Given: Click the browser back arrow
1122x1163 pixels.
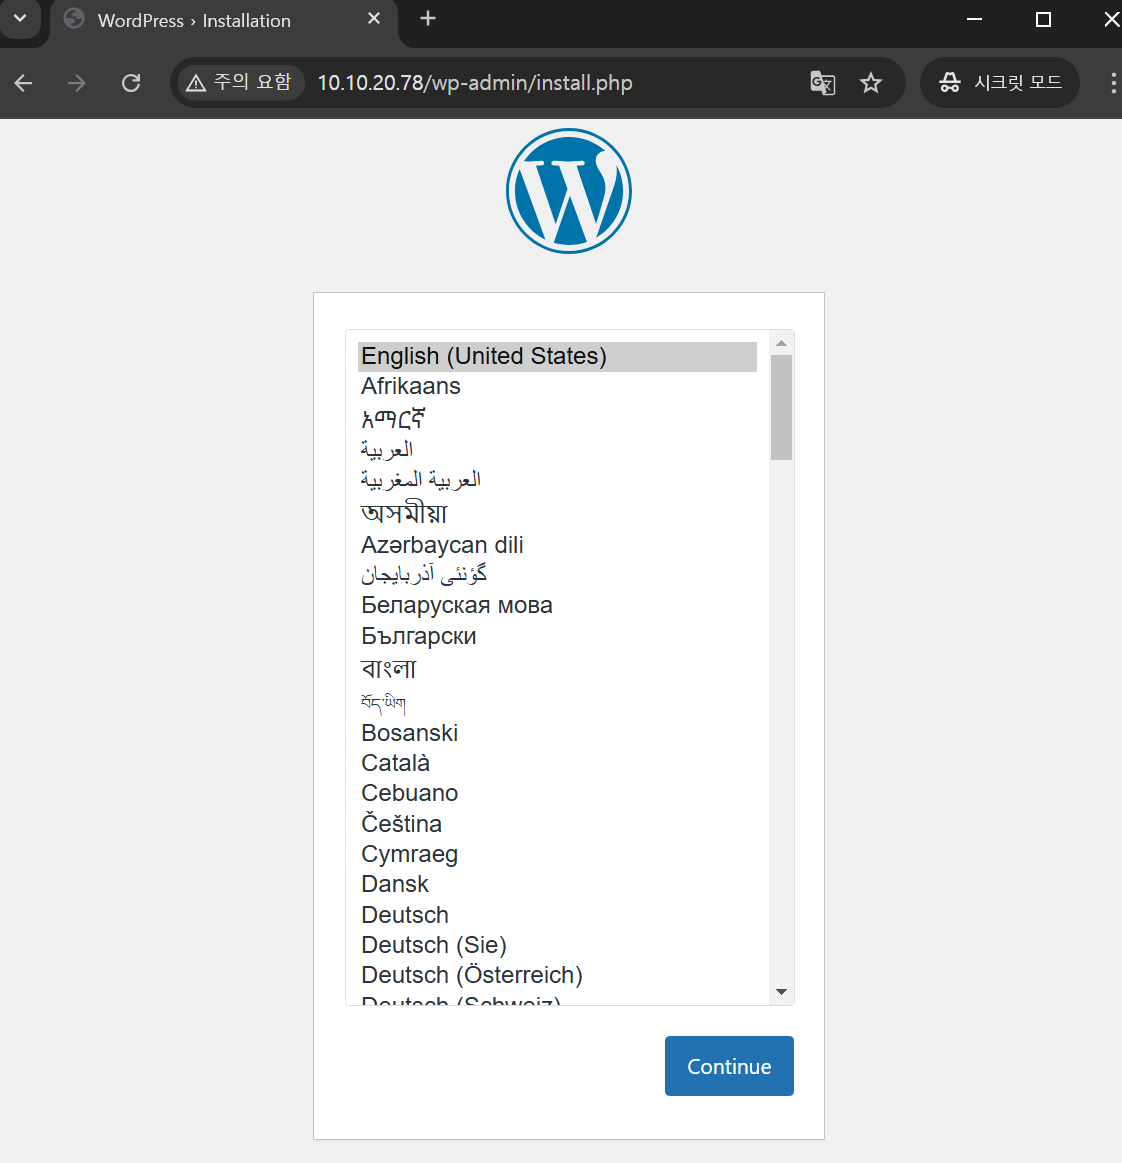Looking at the screenshot, I should coord(24,83).
